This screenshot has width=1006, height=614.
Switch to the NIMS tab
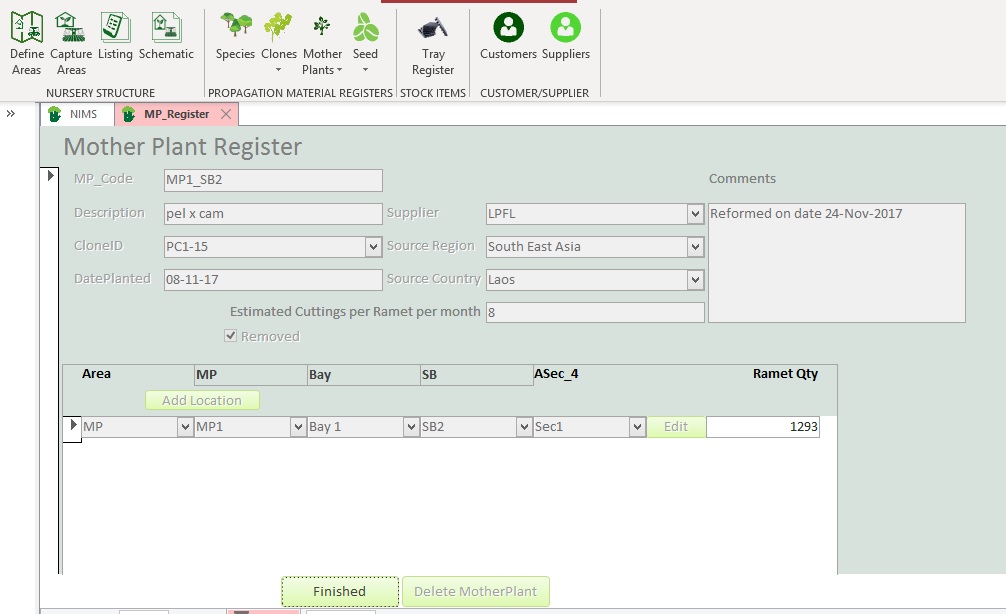(78, 114)
